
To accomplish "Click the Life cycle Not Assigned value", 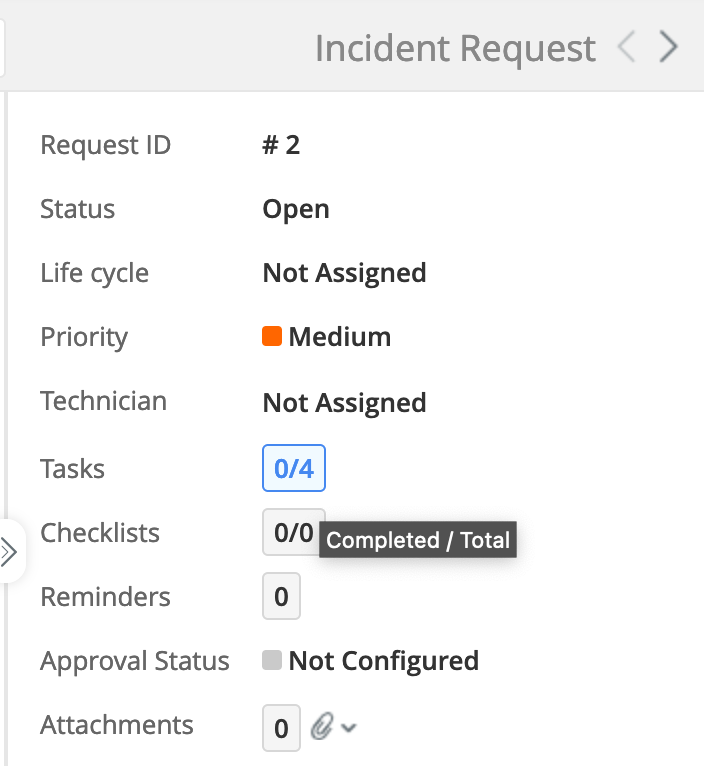I will click(344, 273).
